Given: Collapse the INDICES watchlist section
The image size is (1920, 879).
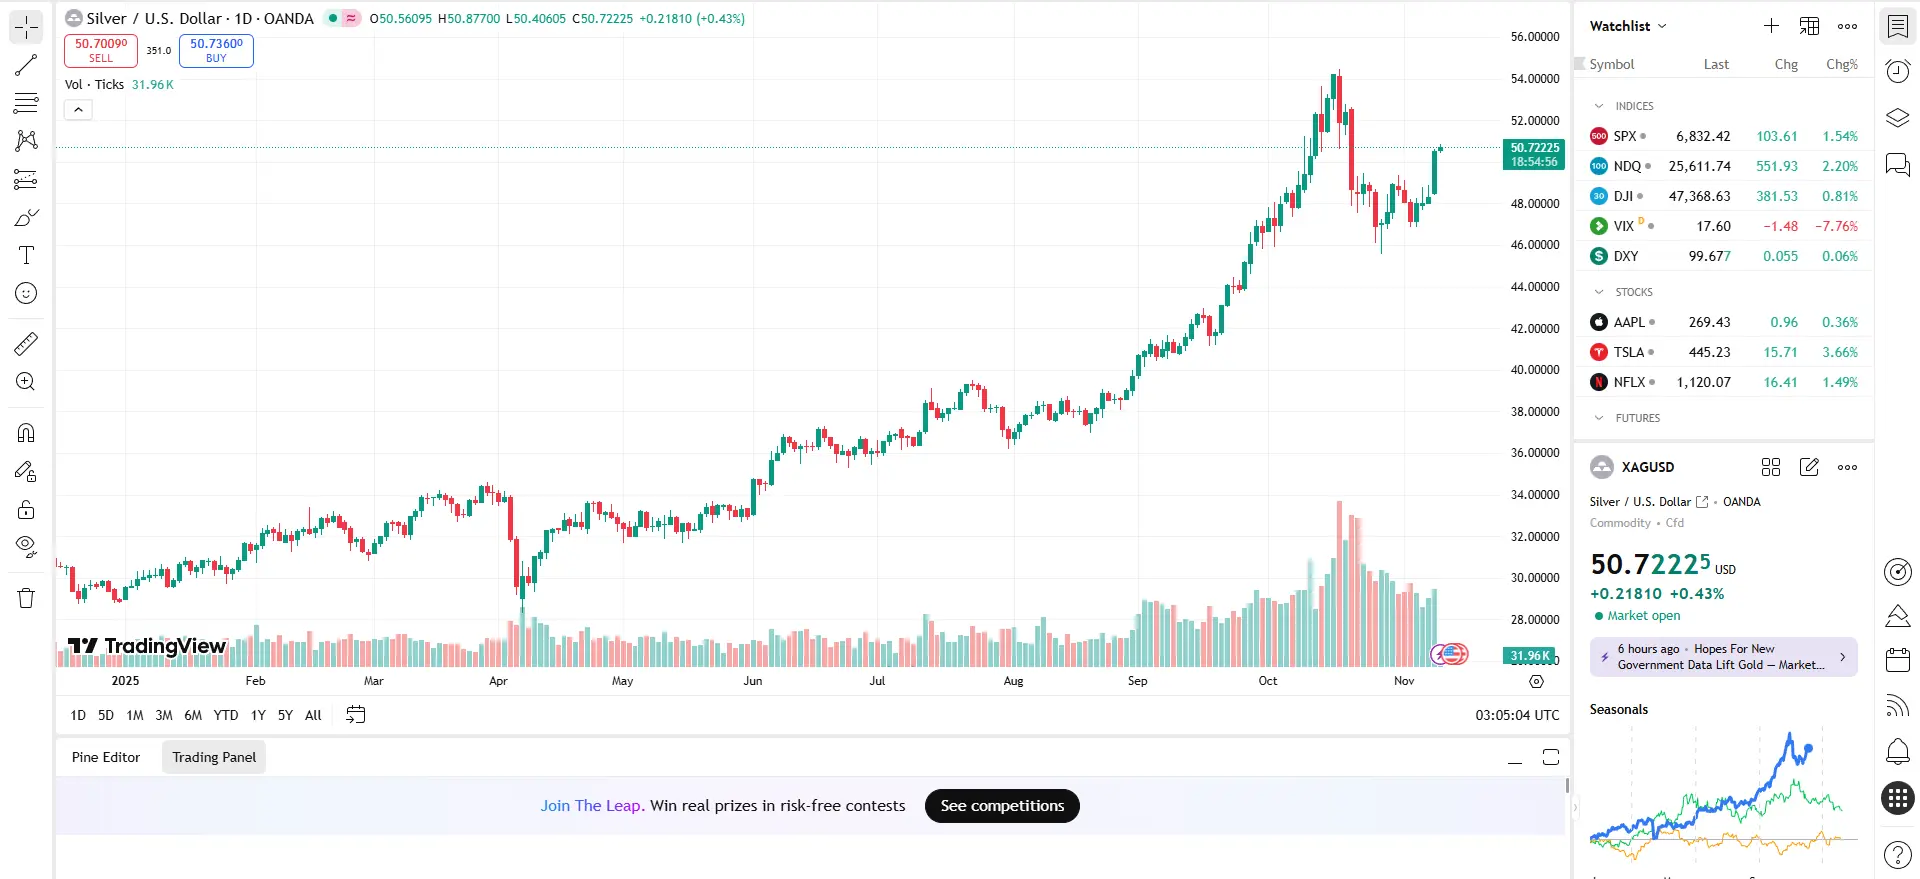Looking at the screenshot, I should pyautogui.click(x=1599, y=106).
